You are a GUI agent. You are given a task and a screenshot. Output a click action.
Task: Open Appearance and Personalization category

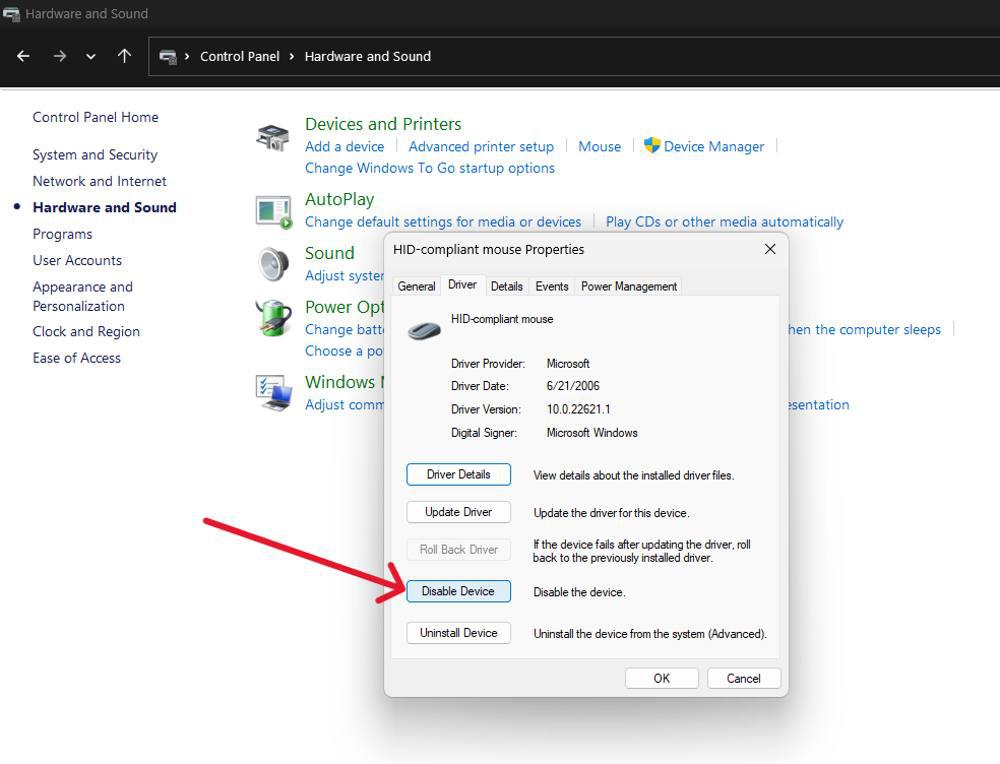point(82,297)
